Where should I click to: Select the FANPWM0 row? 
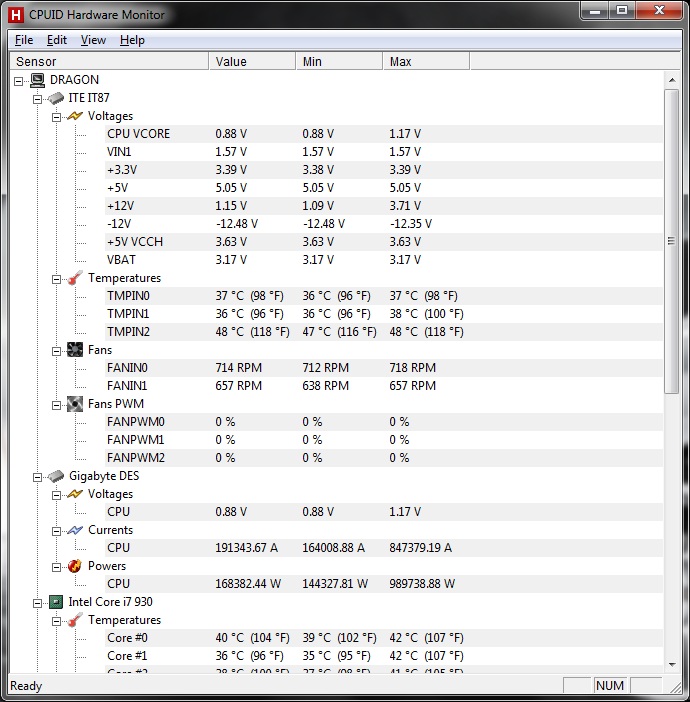[x=384, y=422]
